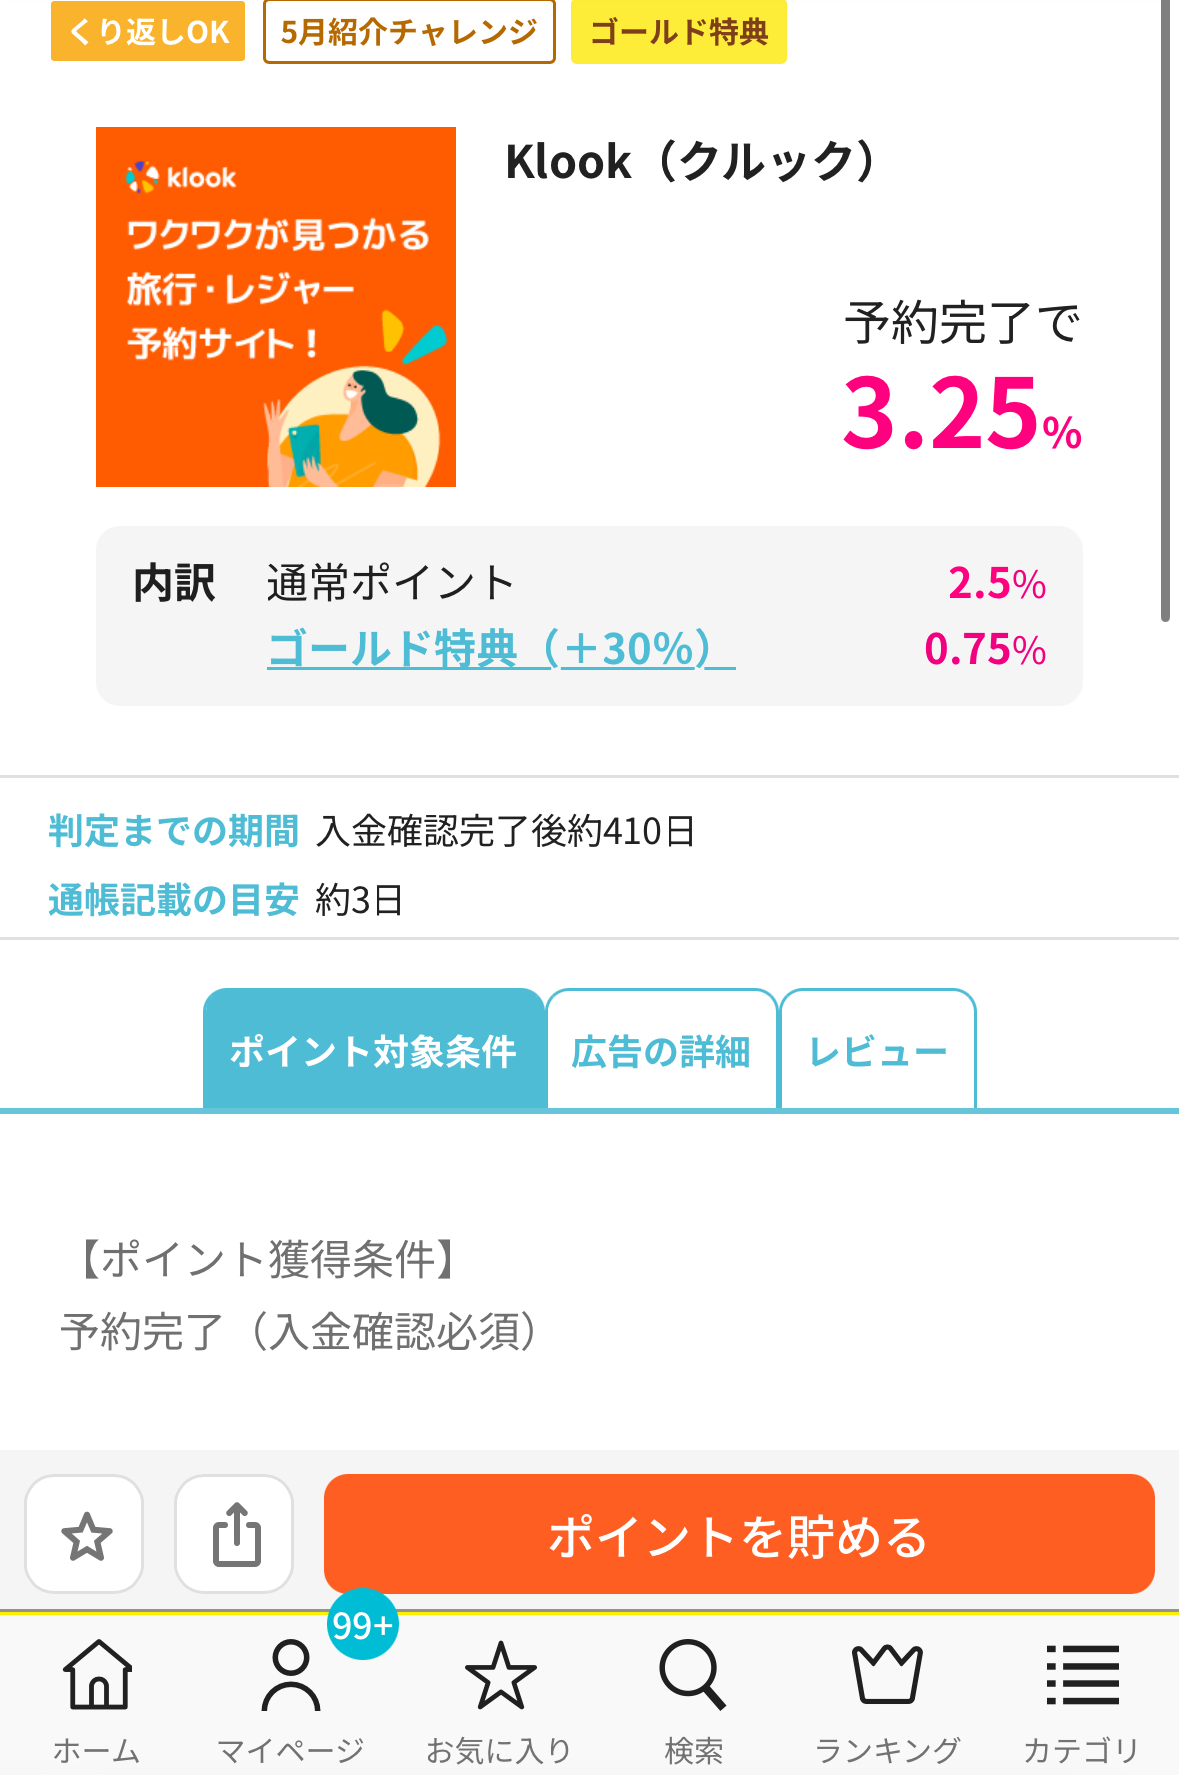Click the vertical scrollbar on right edge
This screenshot has height=1775, width=1179.
click(1165, 310)
